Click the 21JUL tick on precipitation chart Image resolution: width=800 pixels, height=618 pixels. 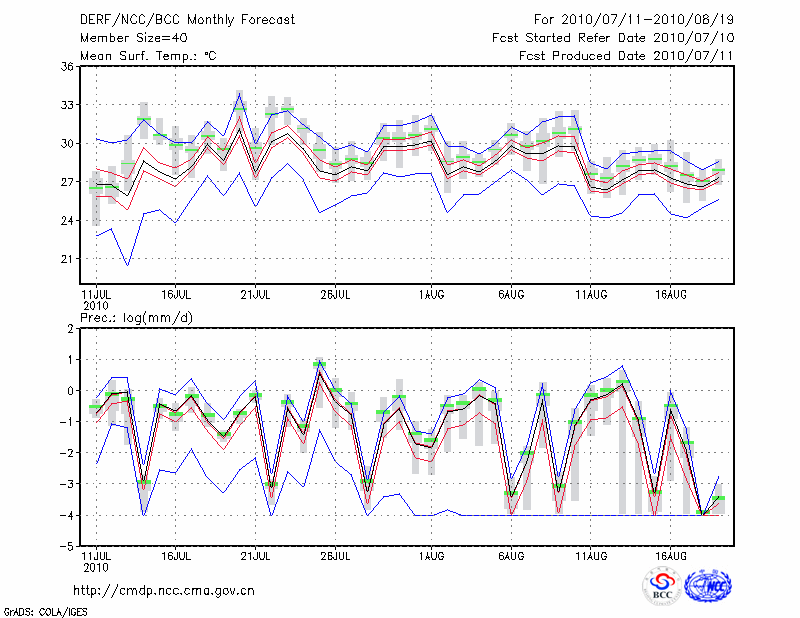point(256,556)
